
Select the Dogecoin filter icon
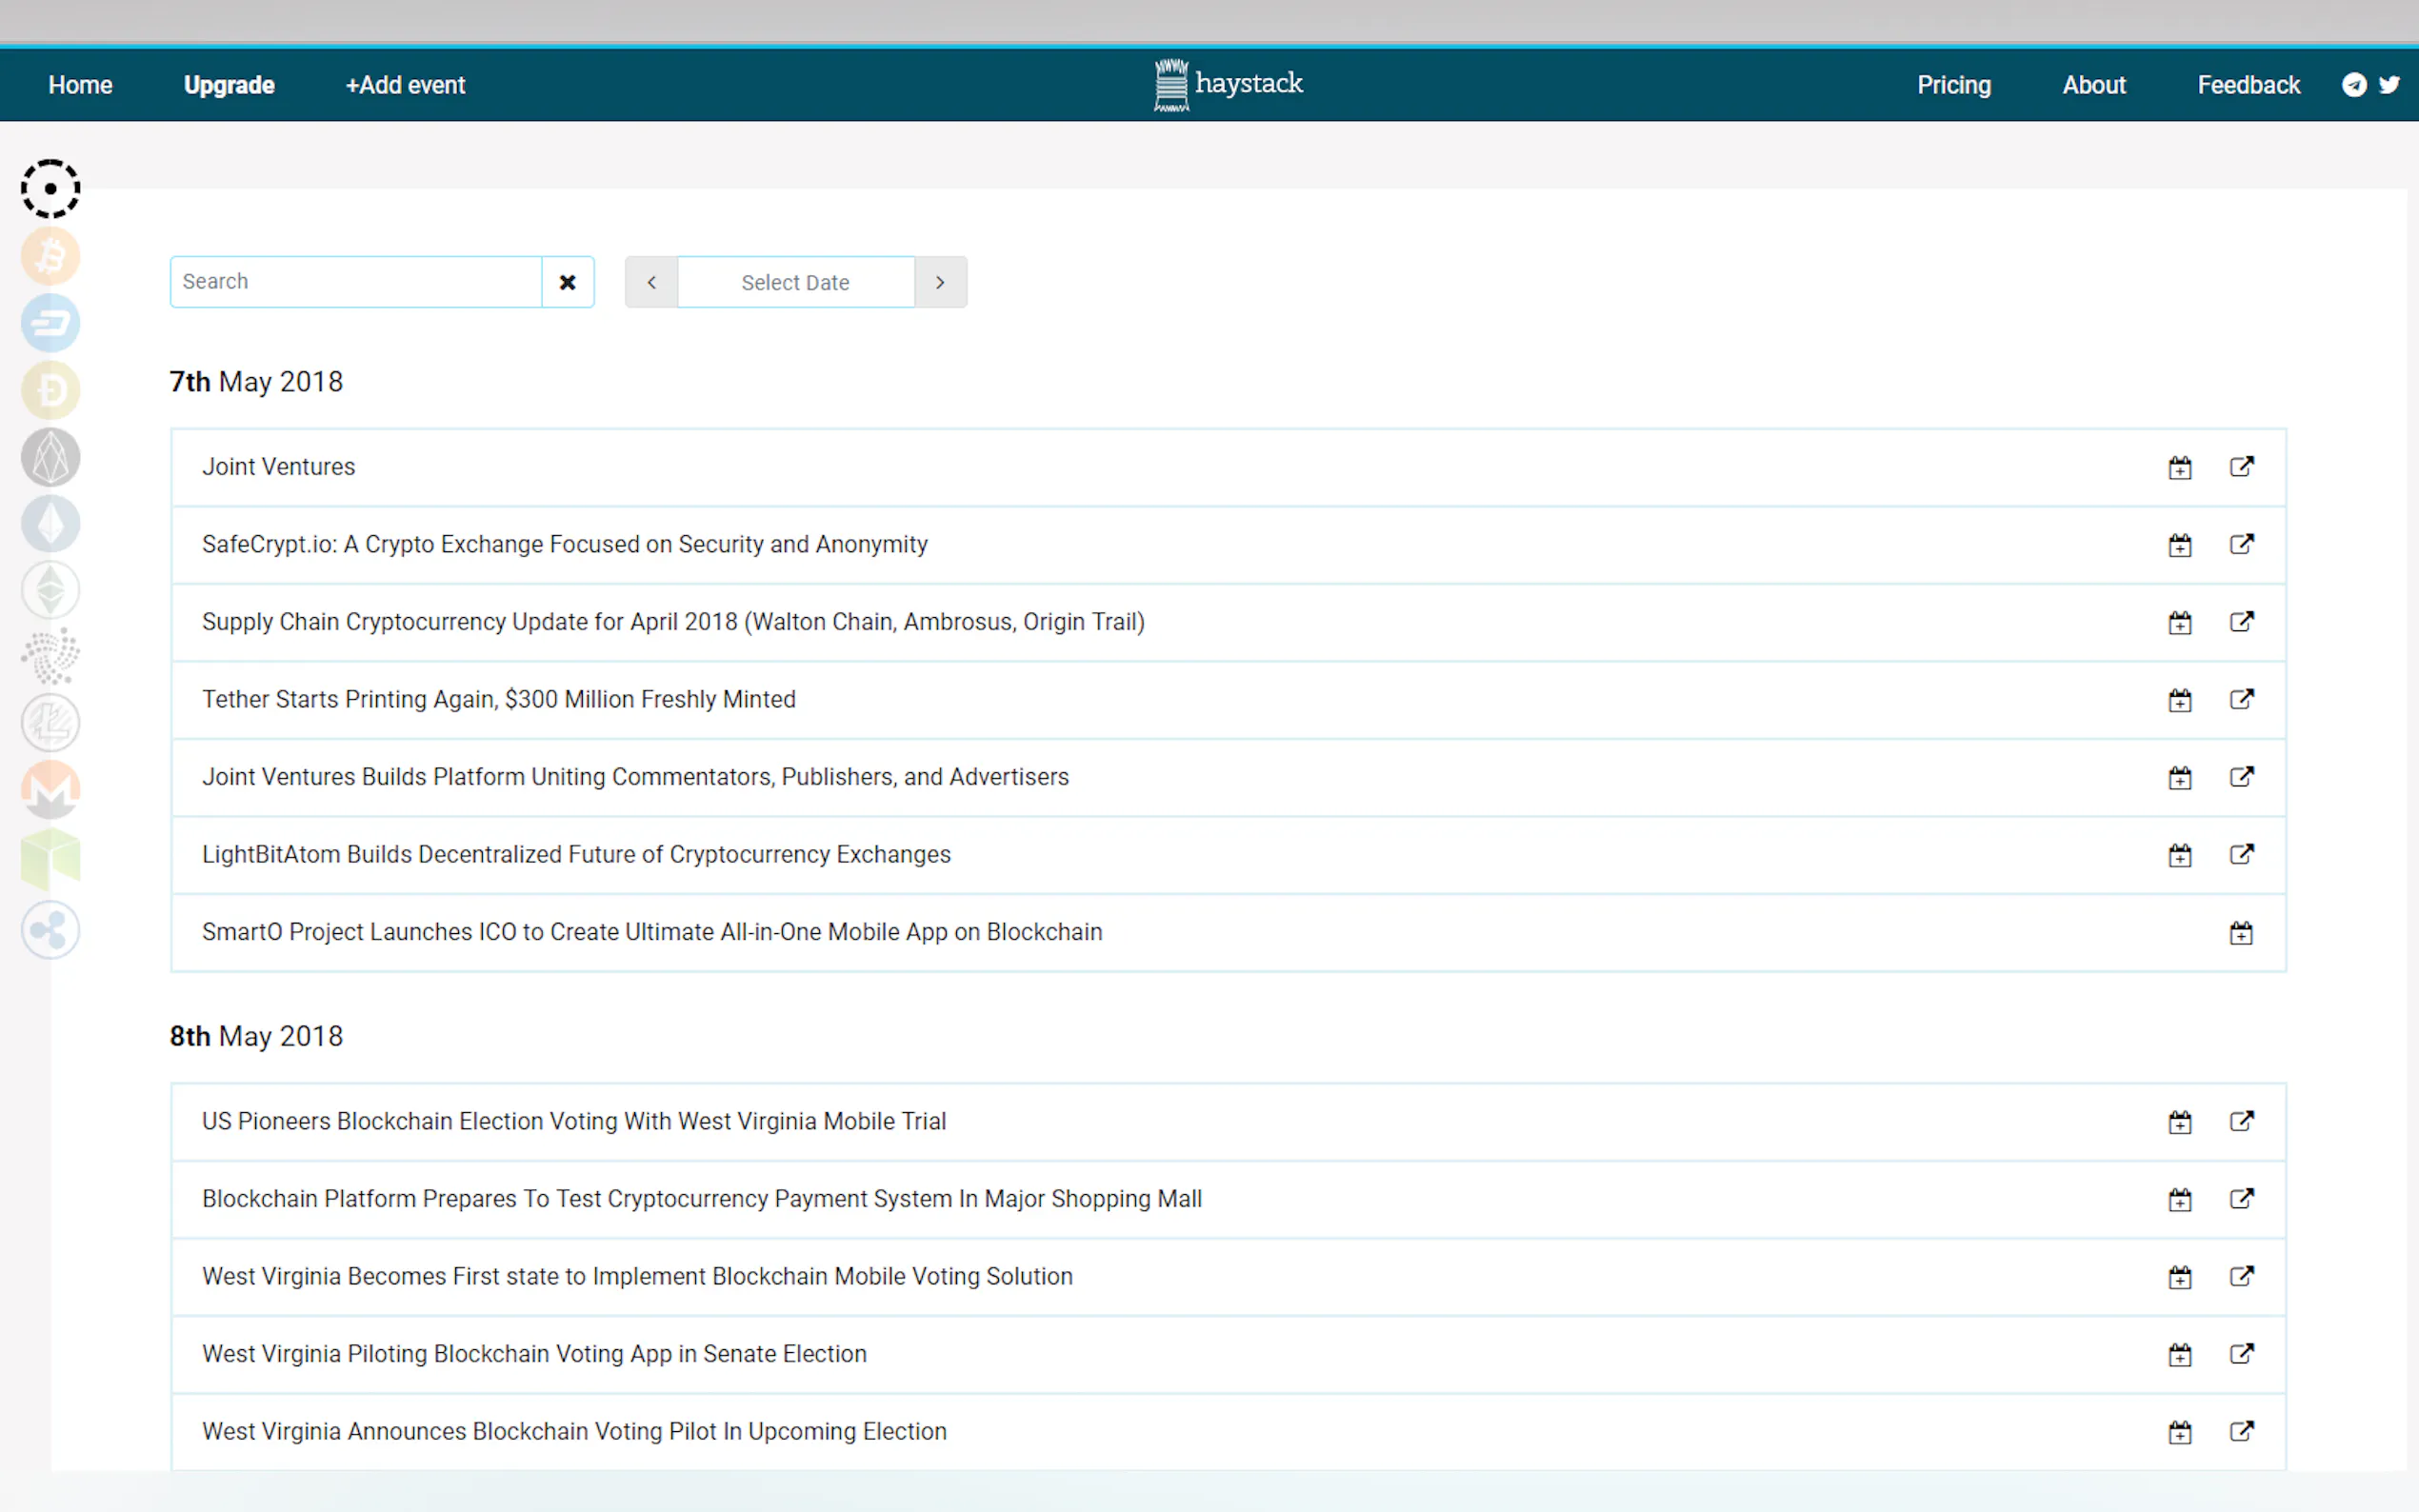(50, 390)
